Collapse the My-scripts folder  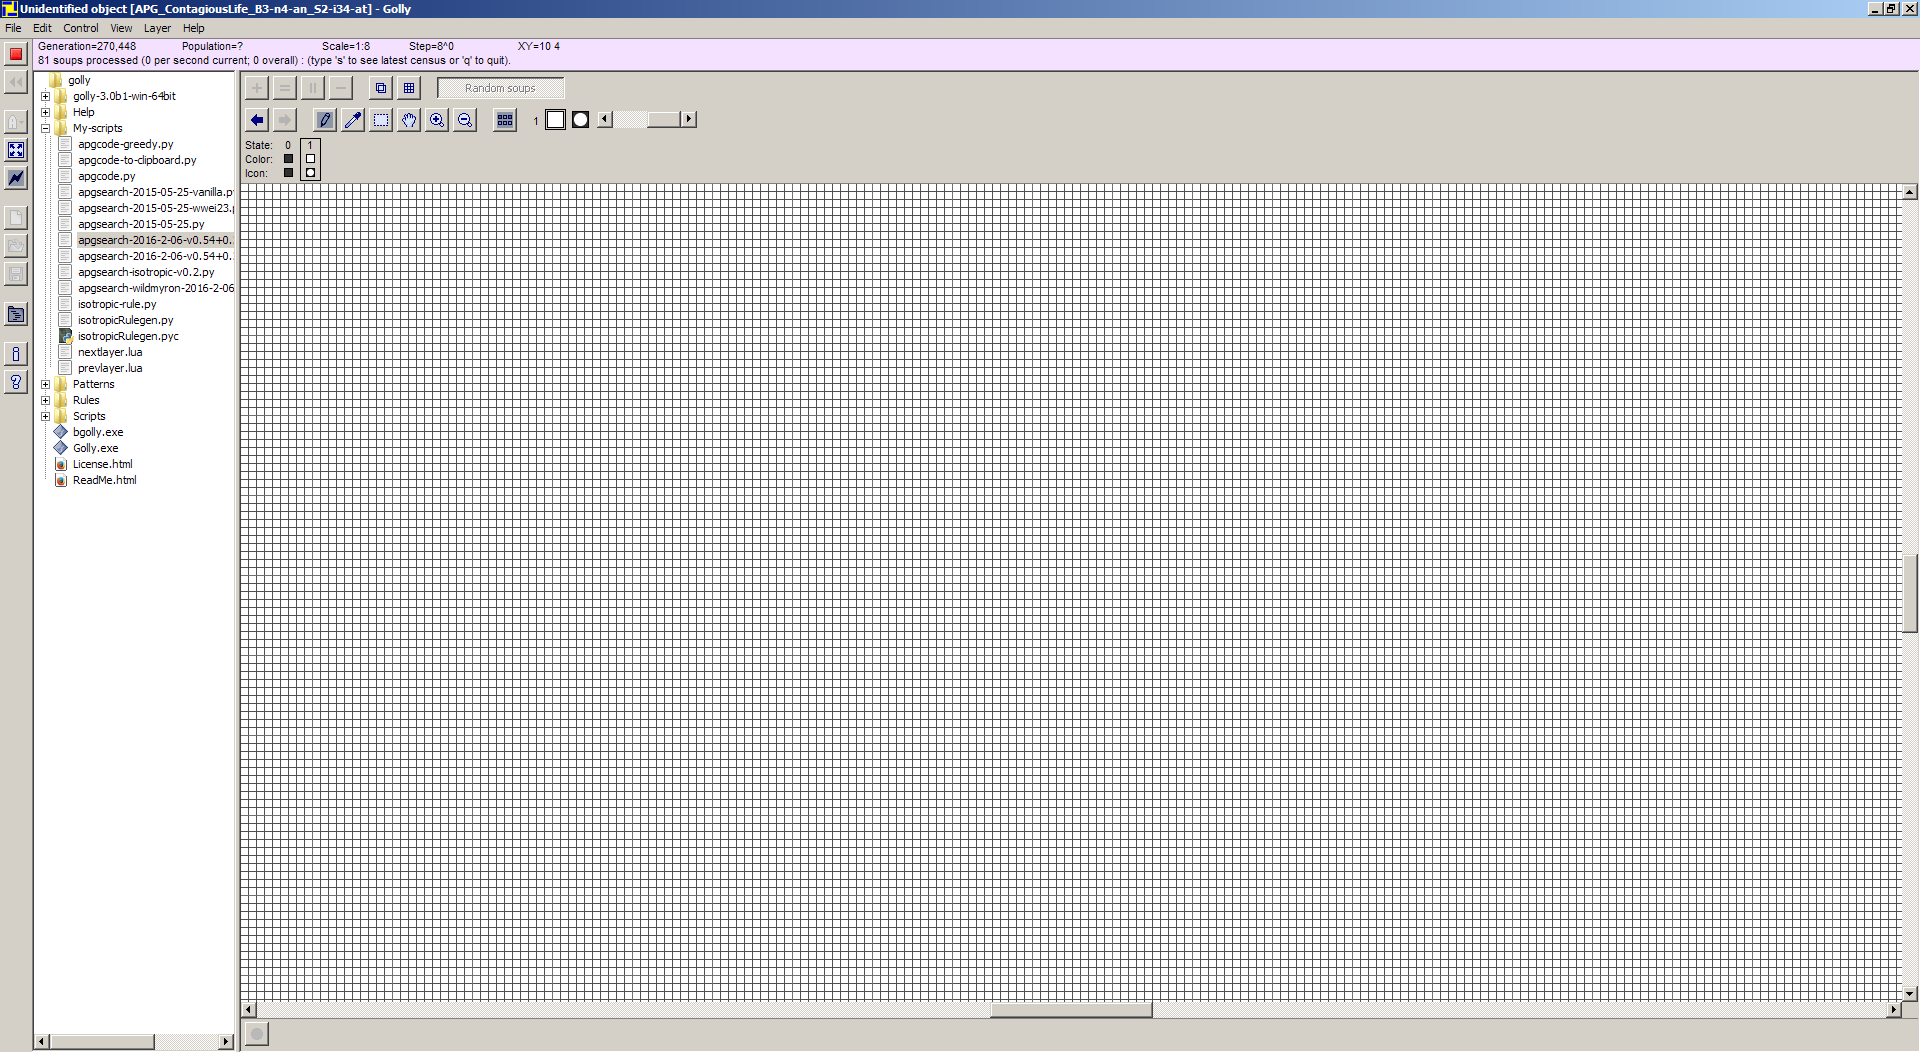click(x=45, y=128)
